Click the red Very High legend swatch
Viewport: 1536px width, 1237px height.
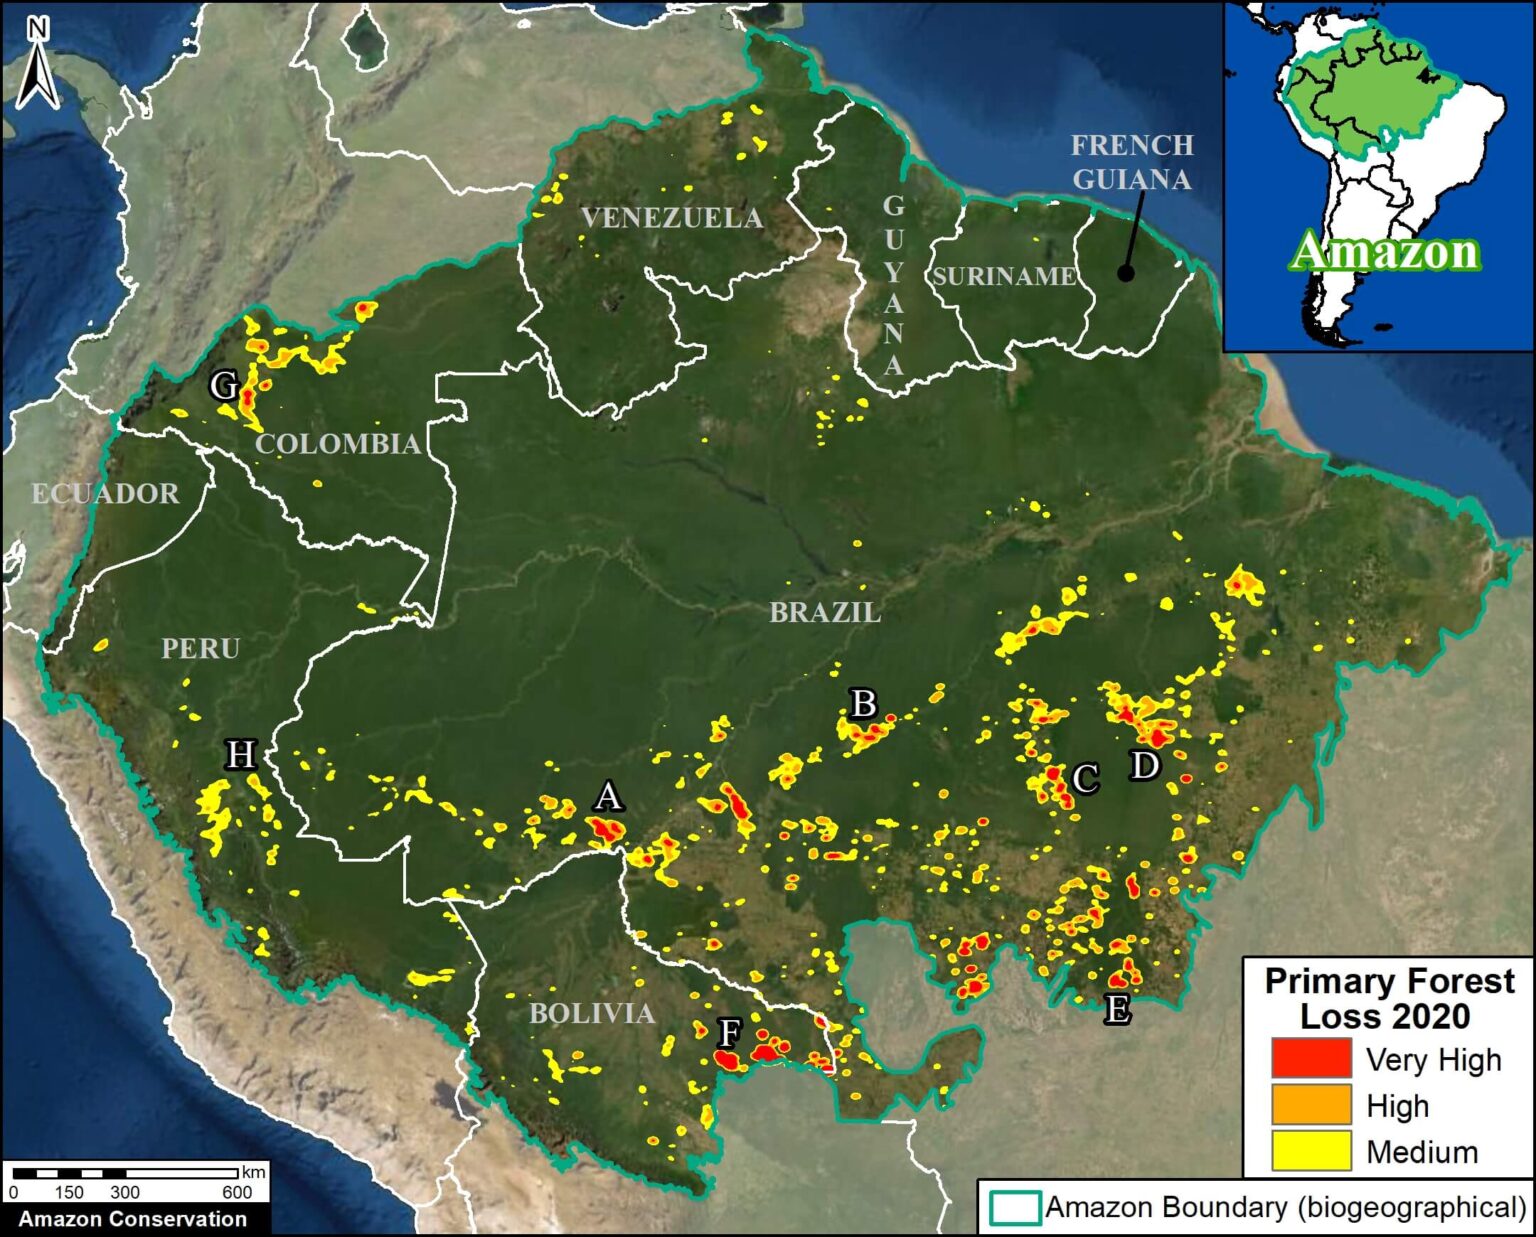coord(1310,1058)
